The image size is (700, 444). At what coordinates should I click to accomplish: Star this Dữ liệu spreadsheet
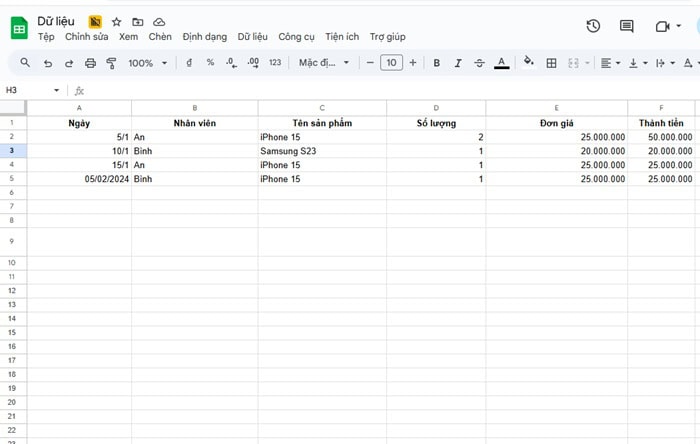pos(117,21)
